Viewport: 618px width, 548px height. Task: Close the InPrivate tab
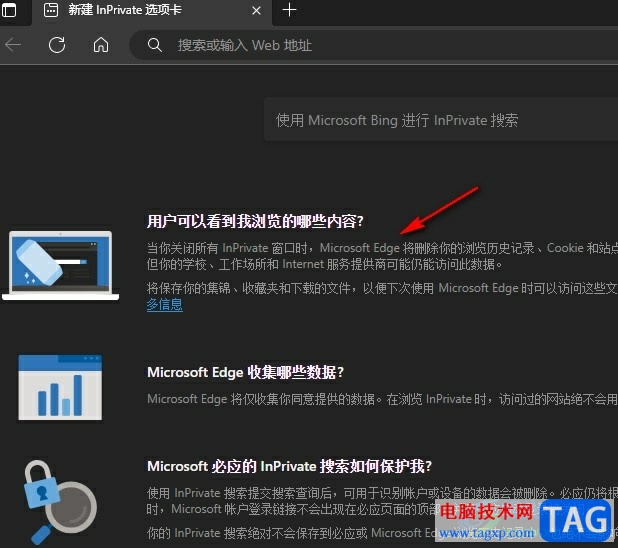tap(256, 11)
